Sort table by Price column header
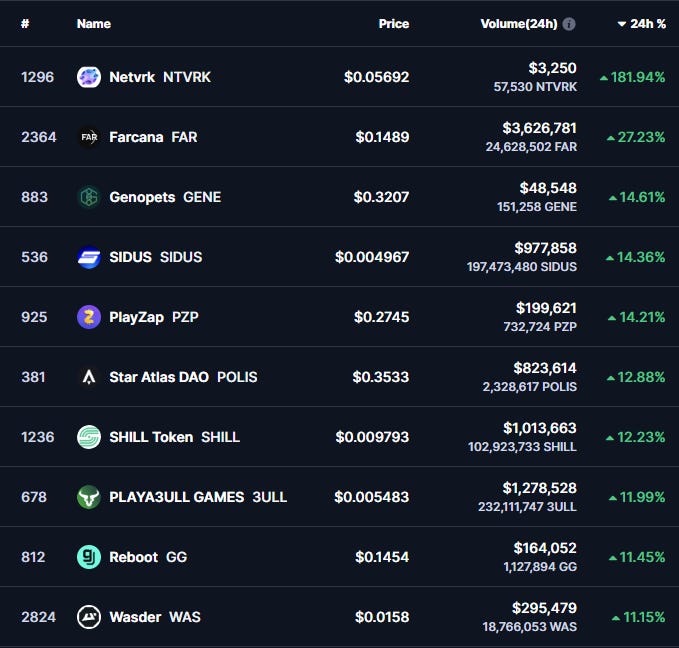Image resolution: width=679 pixels, height=648 pixels. coord(394,24)
